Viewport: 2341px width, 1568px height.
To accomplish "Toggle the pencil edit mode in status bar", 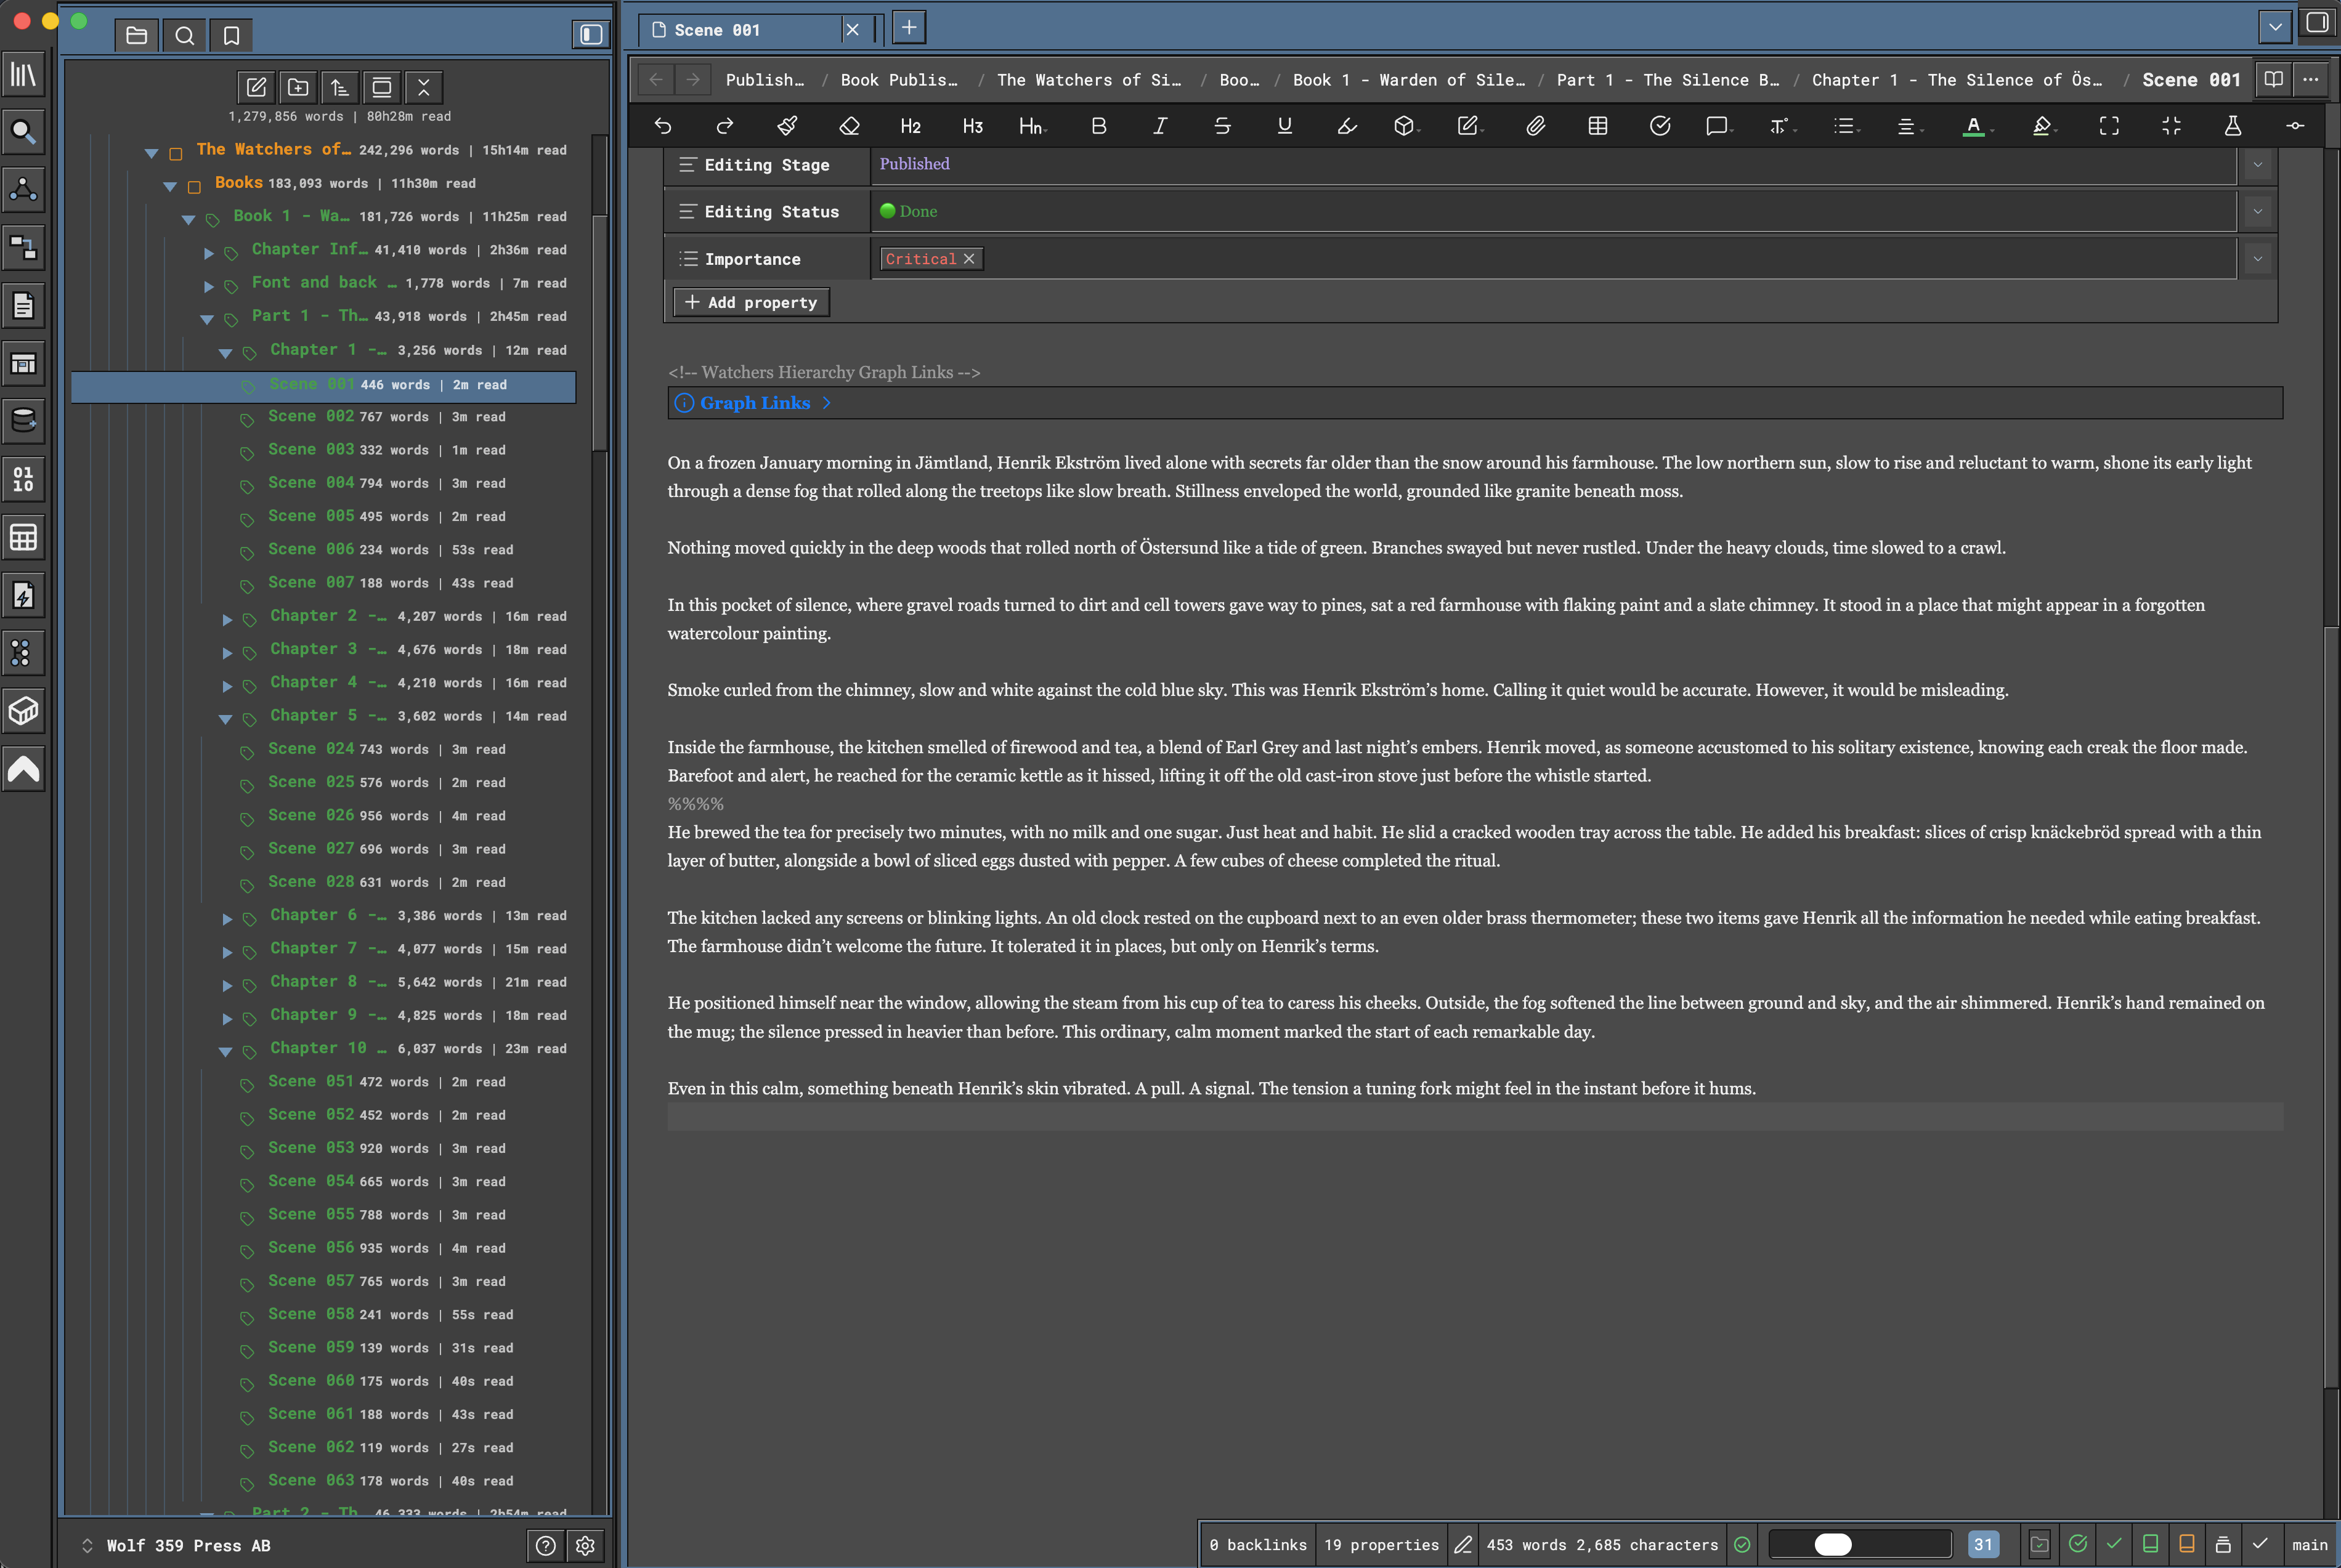I will 1462,1545.
